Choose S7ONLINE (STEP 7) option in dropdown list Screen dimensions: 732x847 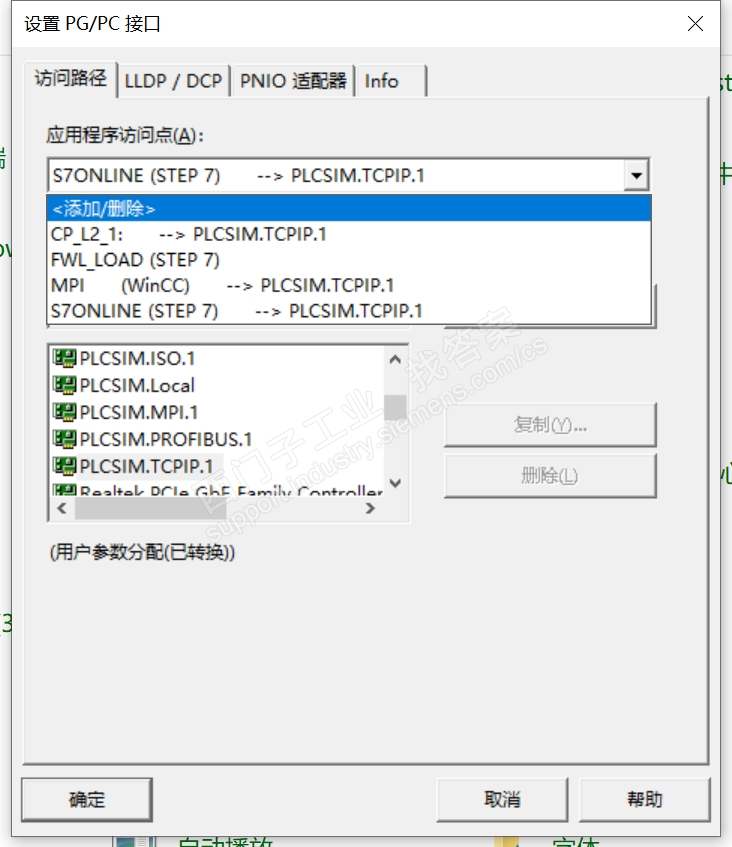click(349, 311)
